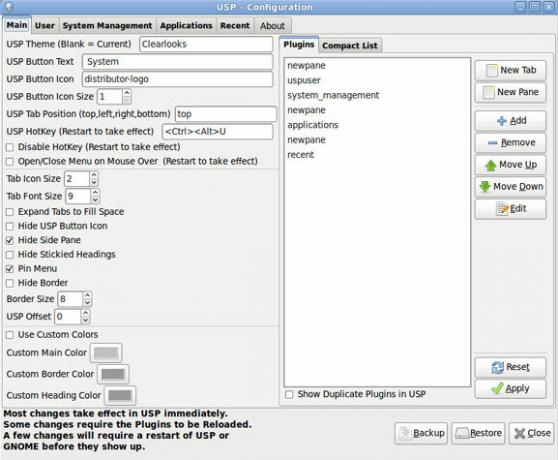Image resolution: width=558 pixels, height=460 pixels.
Task: Check Show Duplicate Plugins in USP
Action: (289, 395)
